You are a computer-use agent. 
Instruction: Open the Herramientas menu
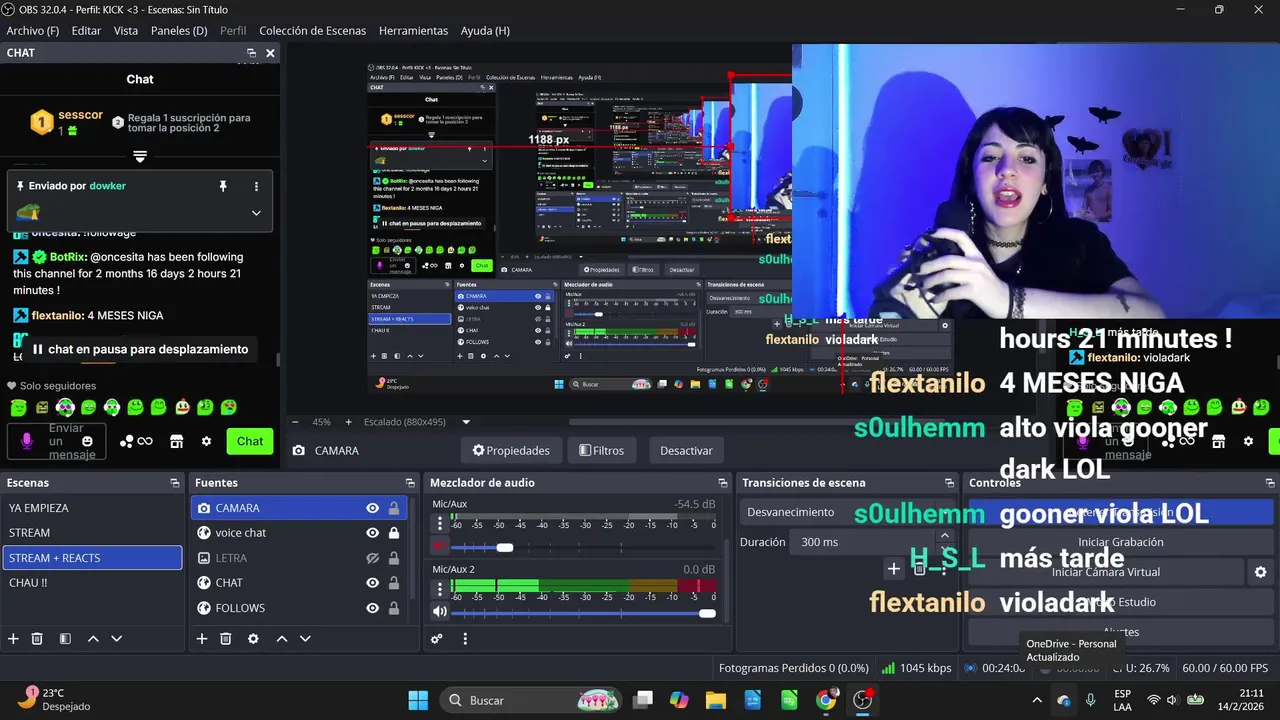pos(413,31)
